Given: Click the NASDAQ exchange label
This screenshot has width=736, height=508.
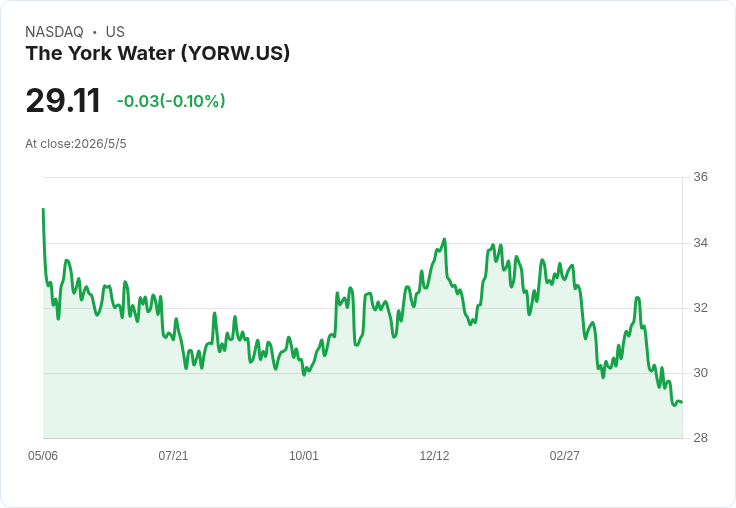Looking at the screenshot, I should [x=54, y=32].
